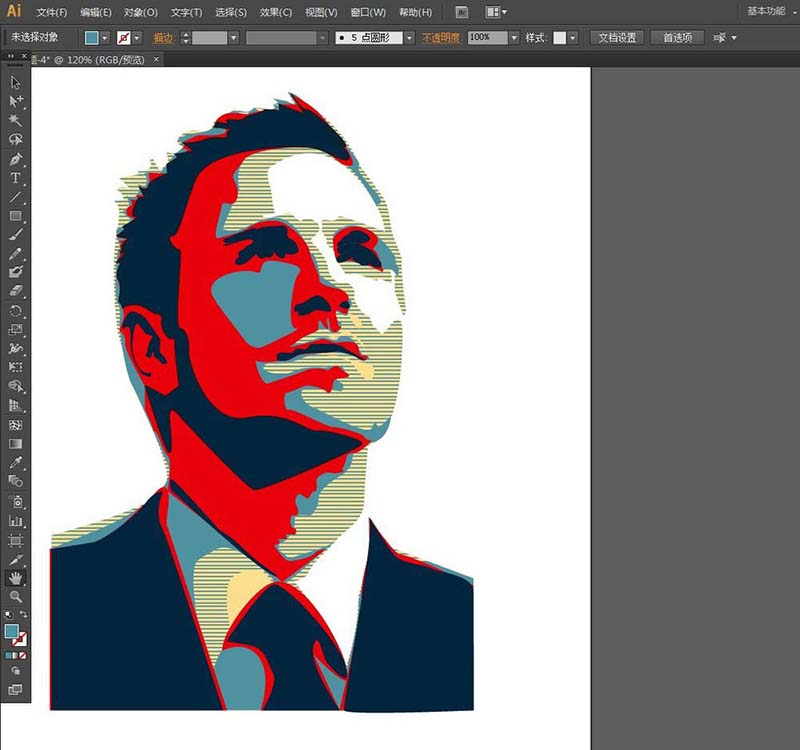Expand the variable width profile dropdown
Screen dimensions: 800x750
tap(322, 38)
